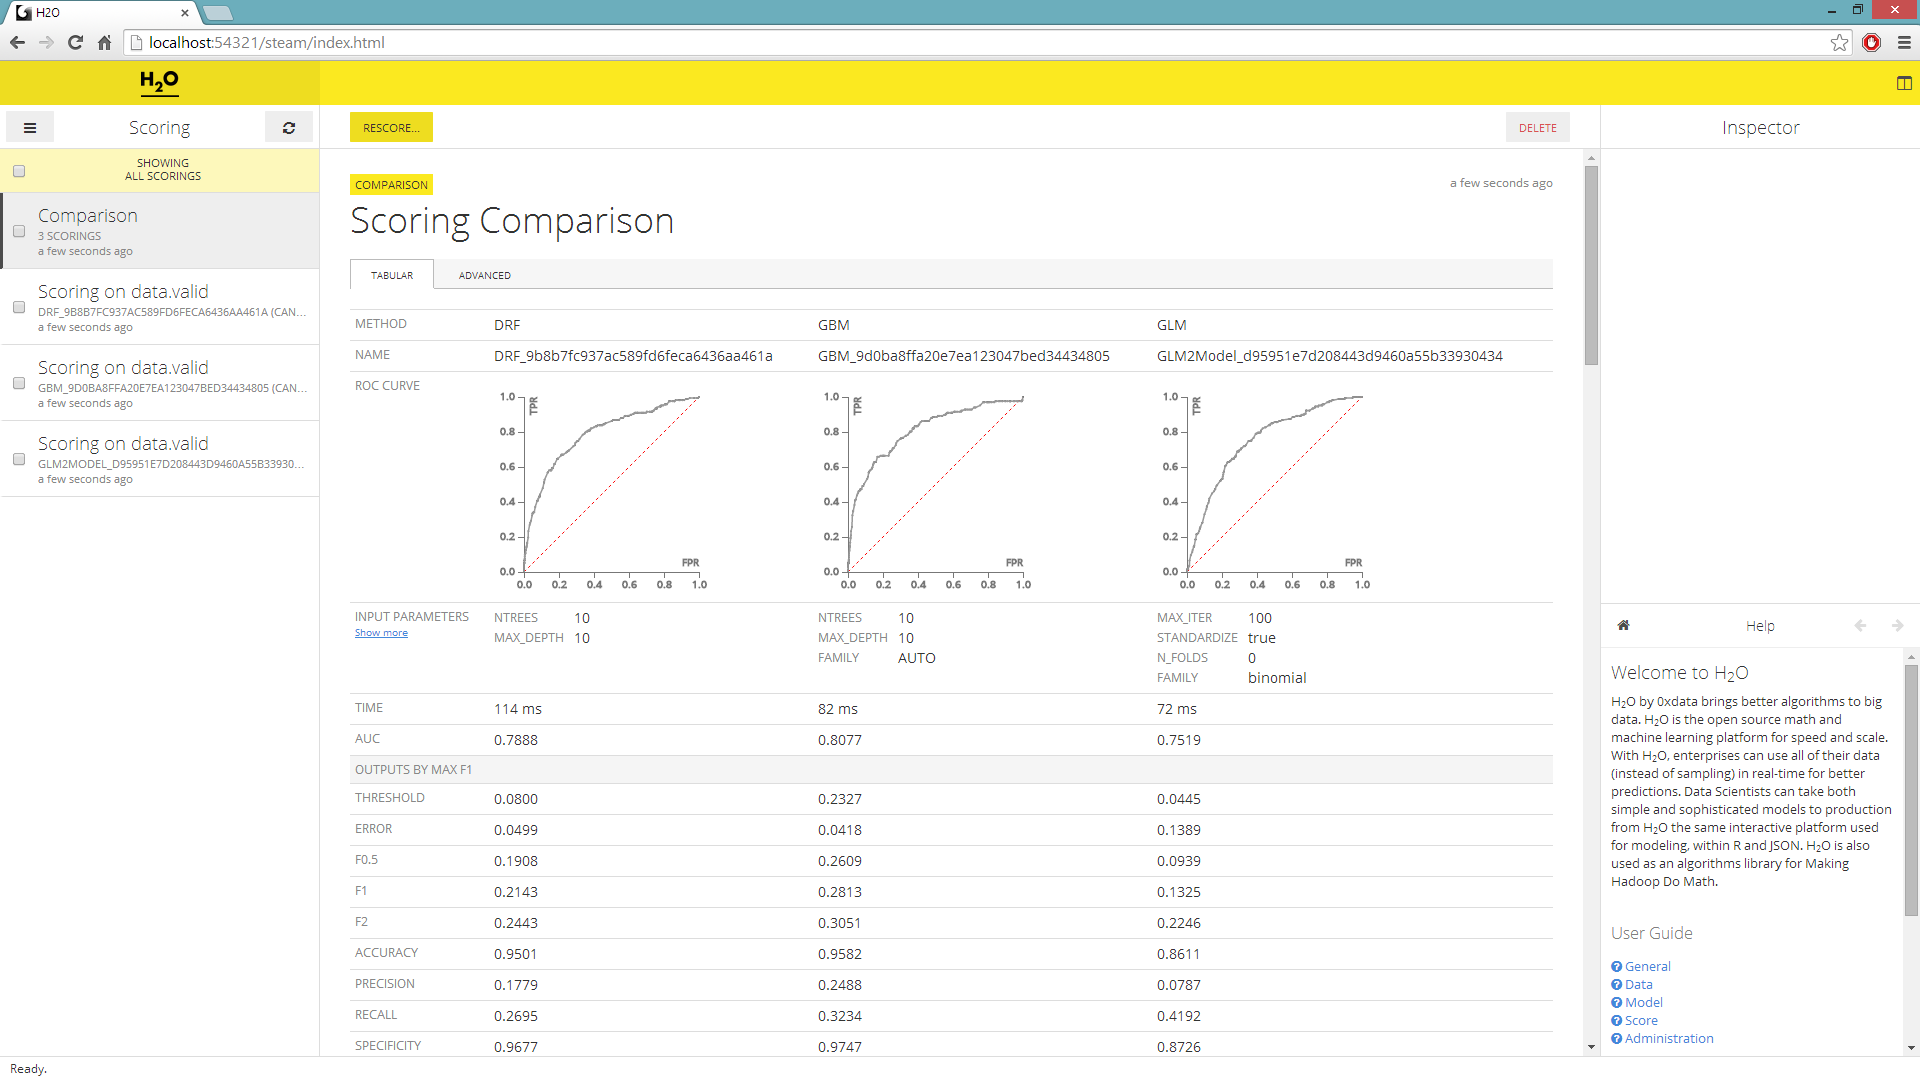
Task: Tick the Comparison item checkbox
Action: click(19, 231)
